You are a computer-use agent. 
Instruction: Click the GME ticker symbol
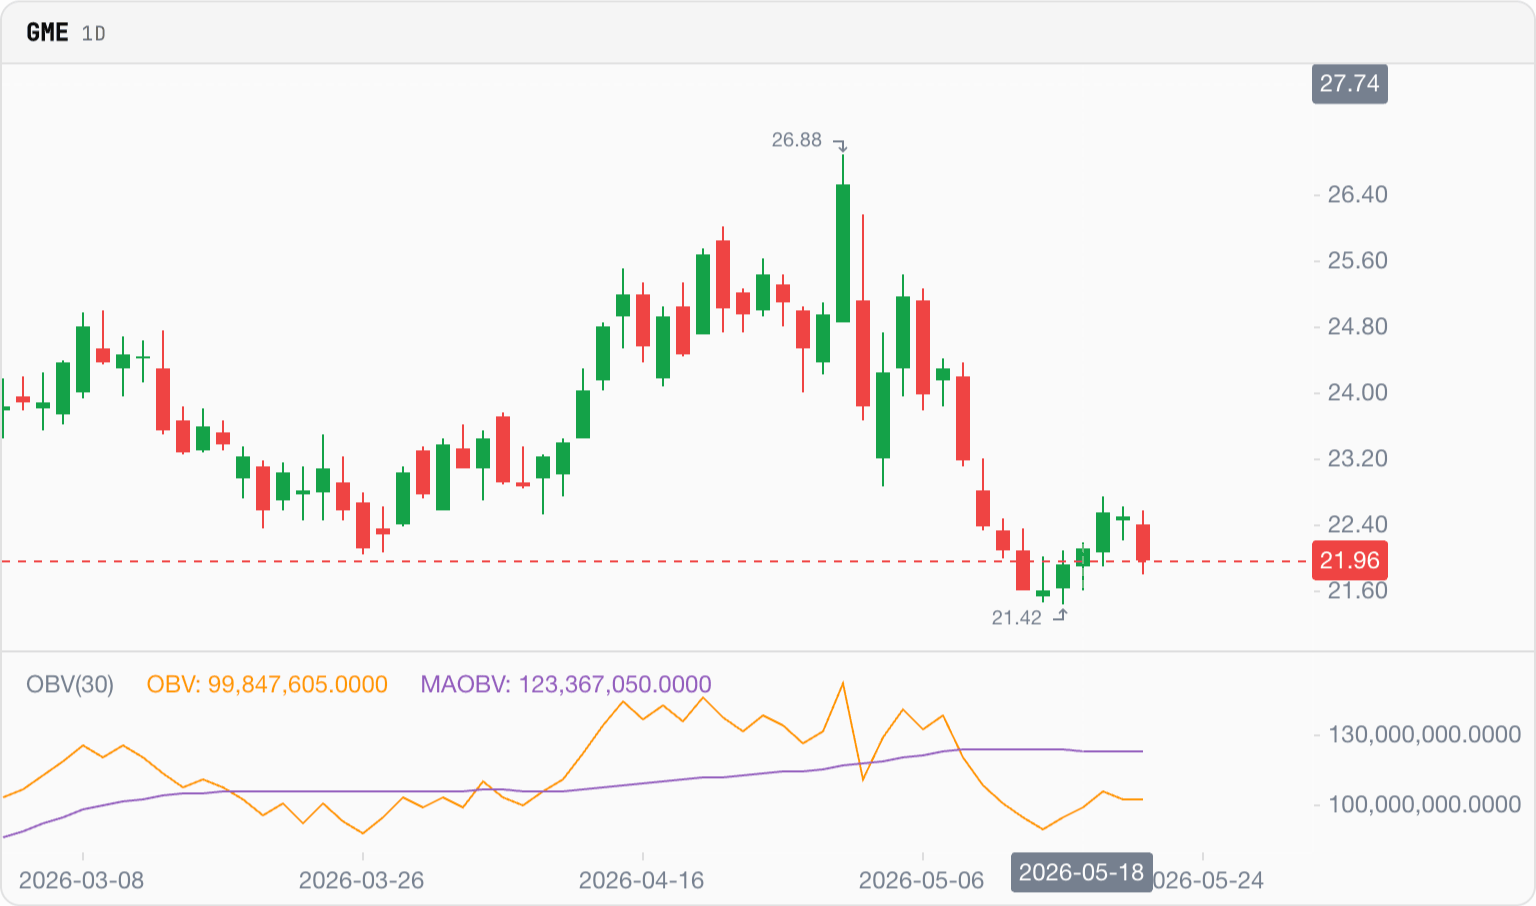(x=47, y=32)
